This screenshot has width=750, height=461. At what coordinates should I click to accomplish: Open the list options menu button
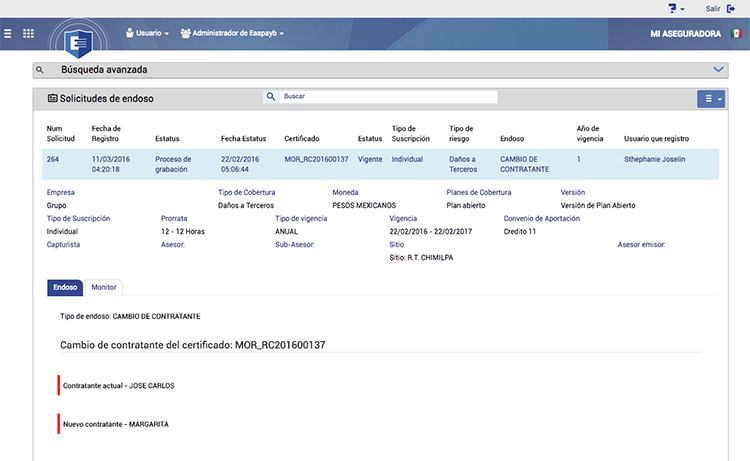[x=711, y=99]
